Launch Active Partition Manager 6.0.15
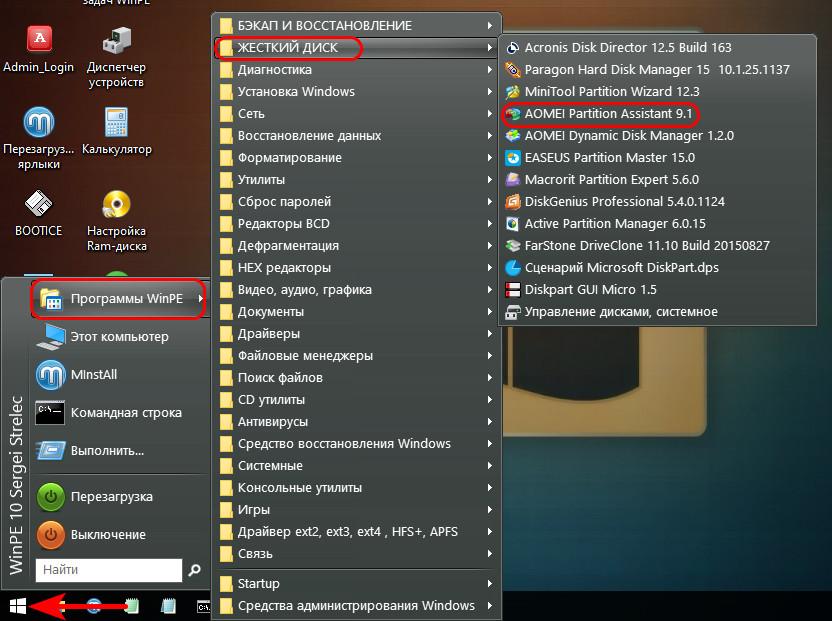 (657, 223)
